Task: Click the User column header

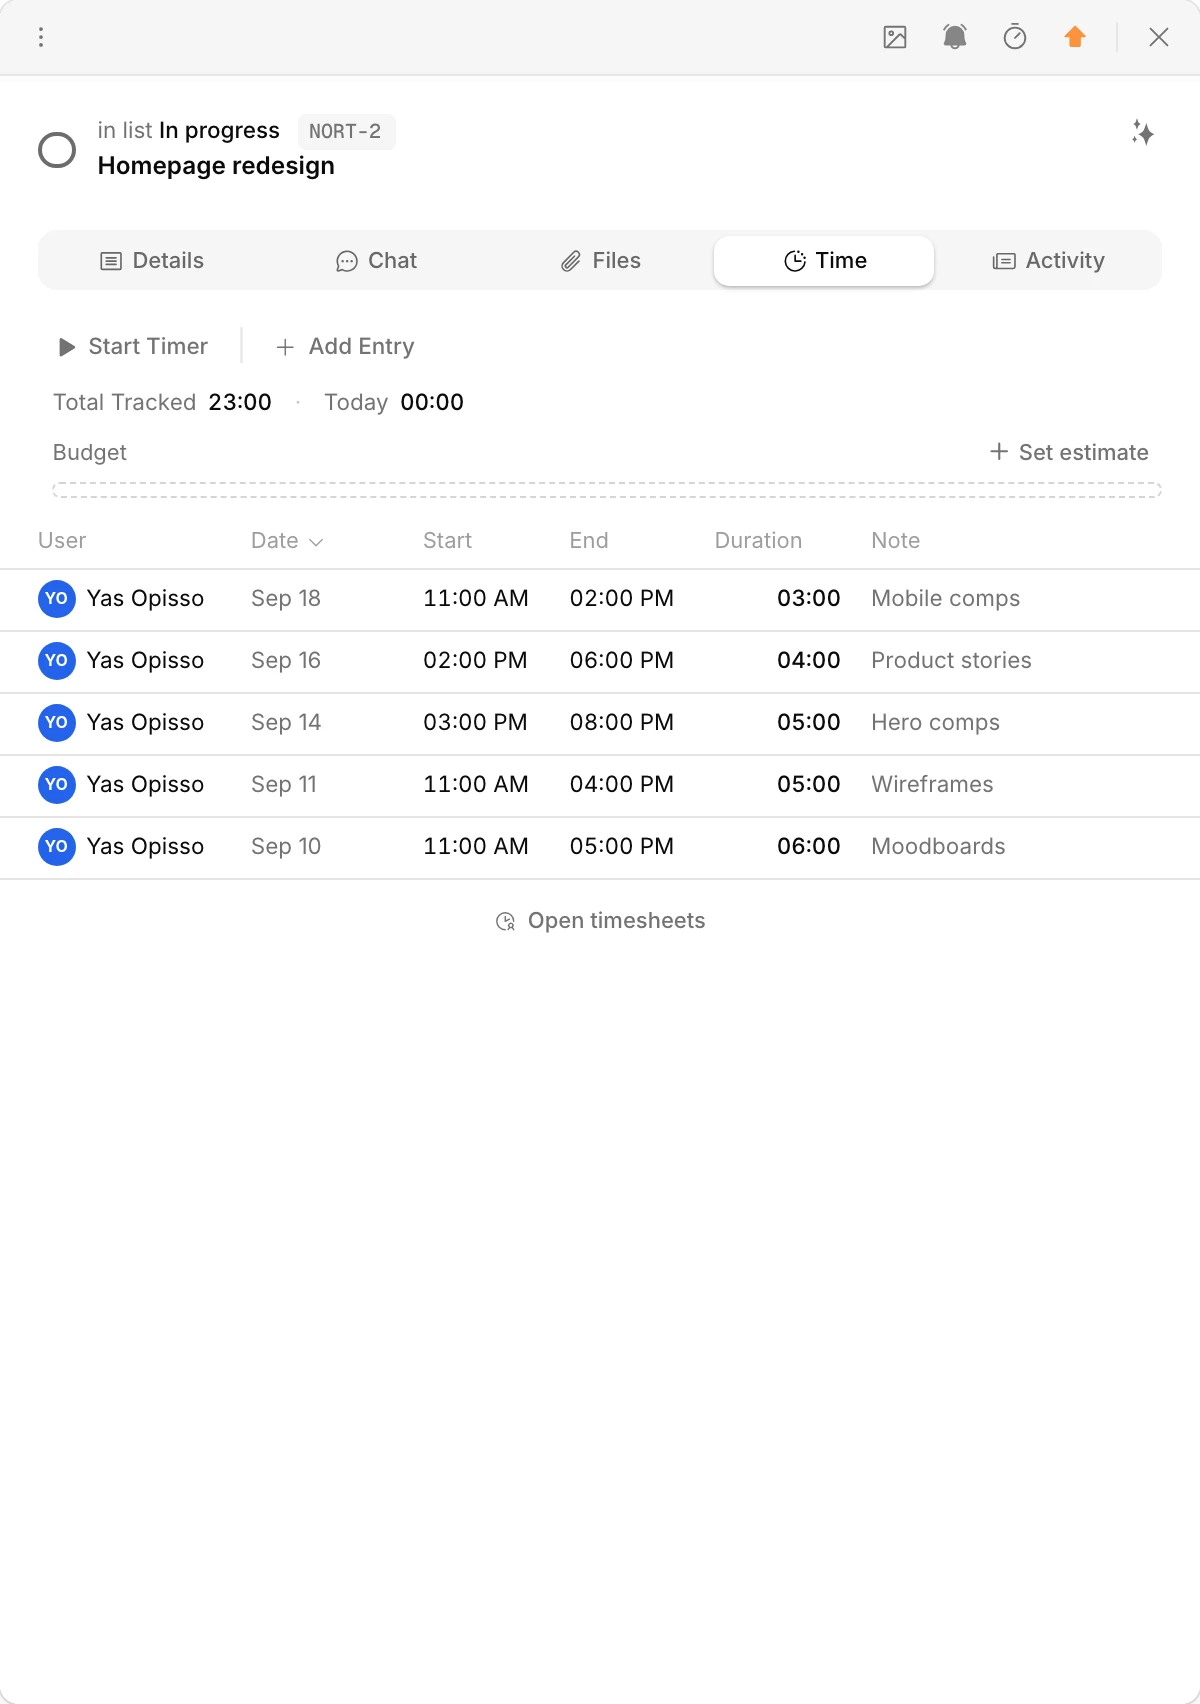Action: point(62,540)
